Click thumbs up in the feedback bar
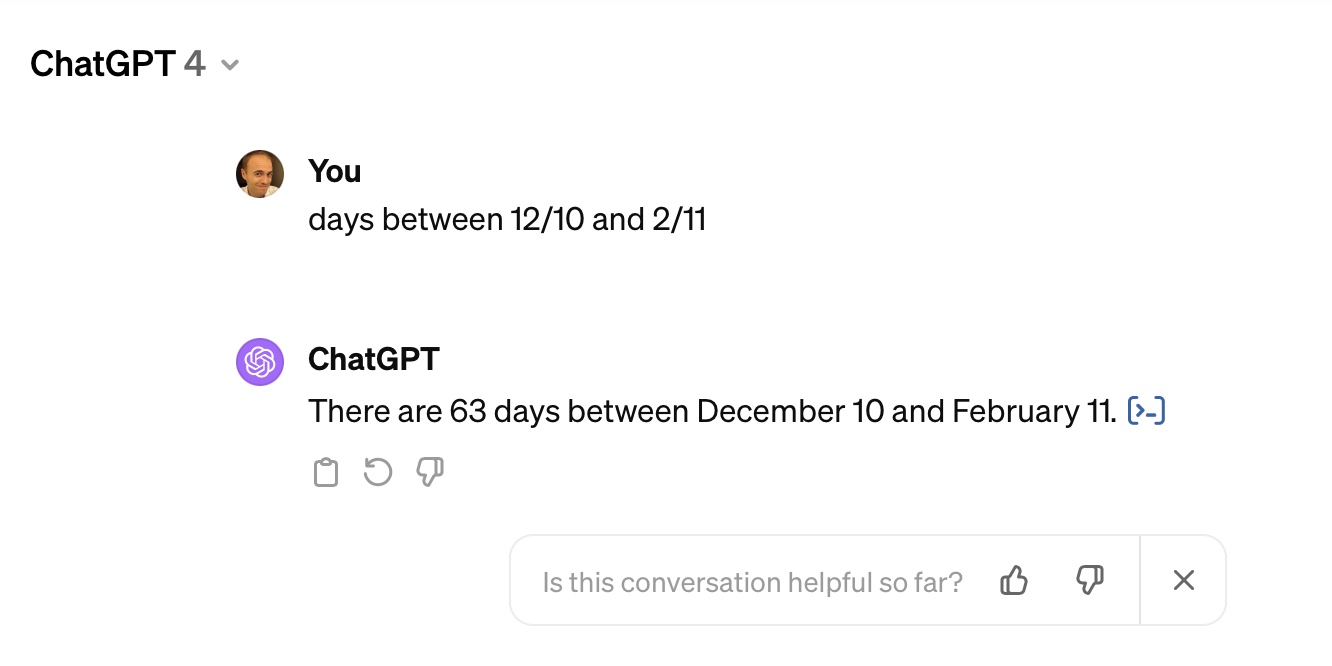The height and width of the screenshot is (666, 1332). pos(1014,580)
